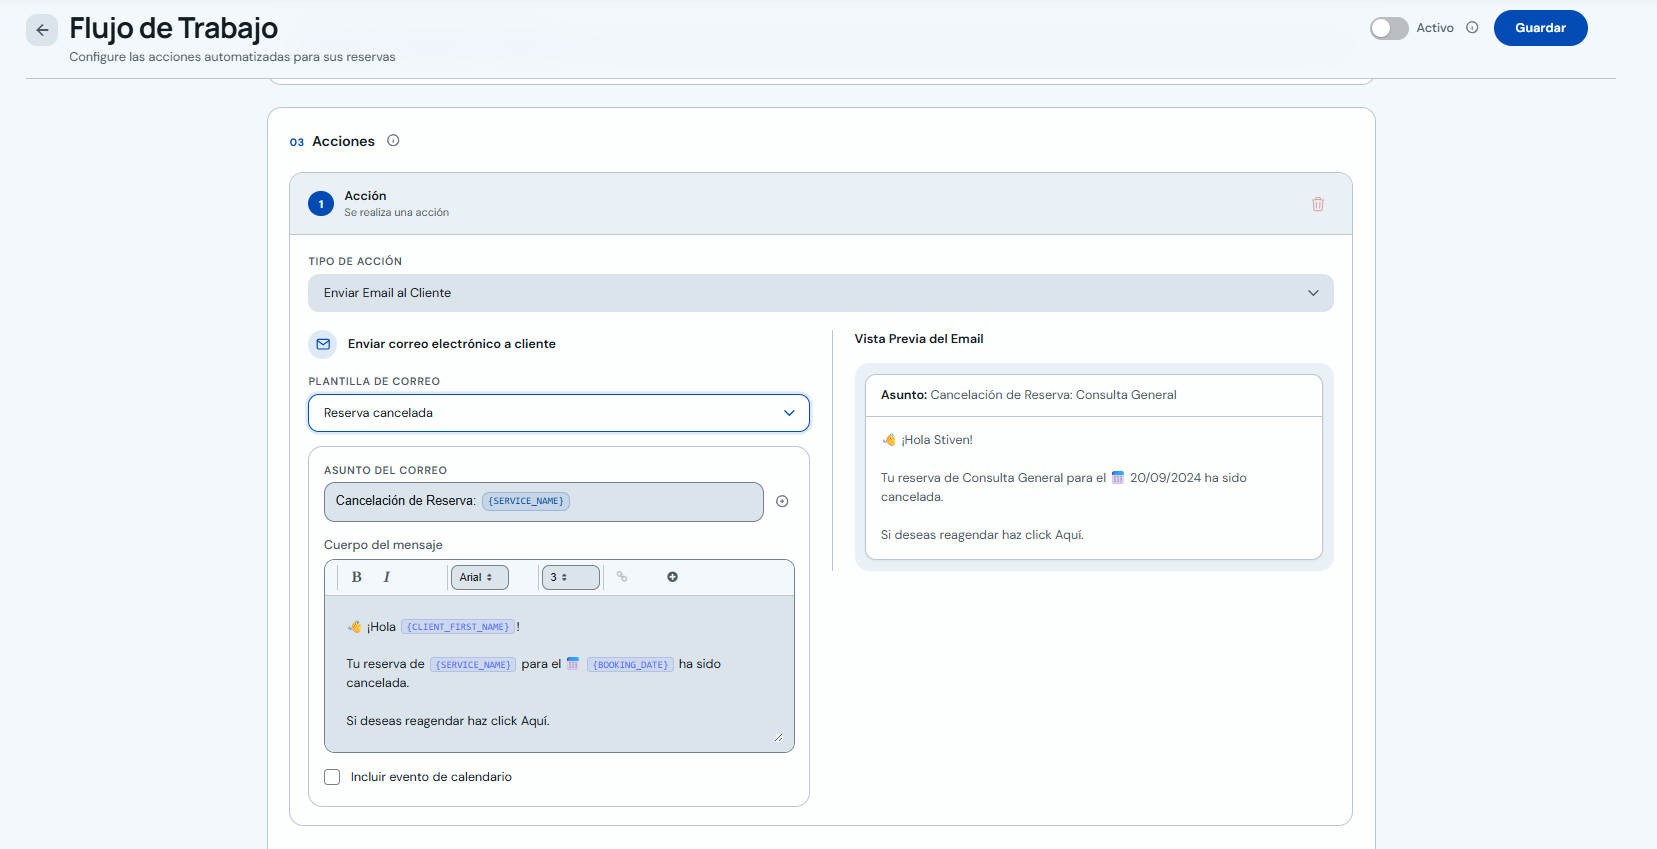The width and height of the screenshot is (1657, 849).
Task: Add variable using editor plus icon
Action: click(672, 577)
